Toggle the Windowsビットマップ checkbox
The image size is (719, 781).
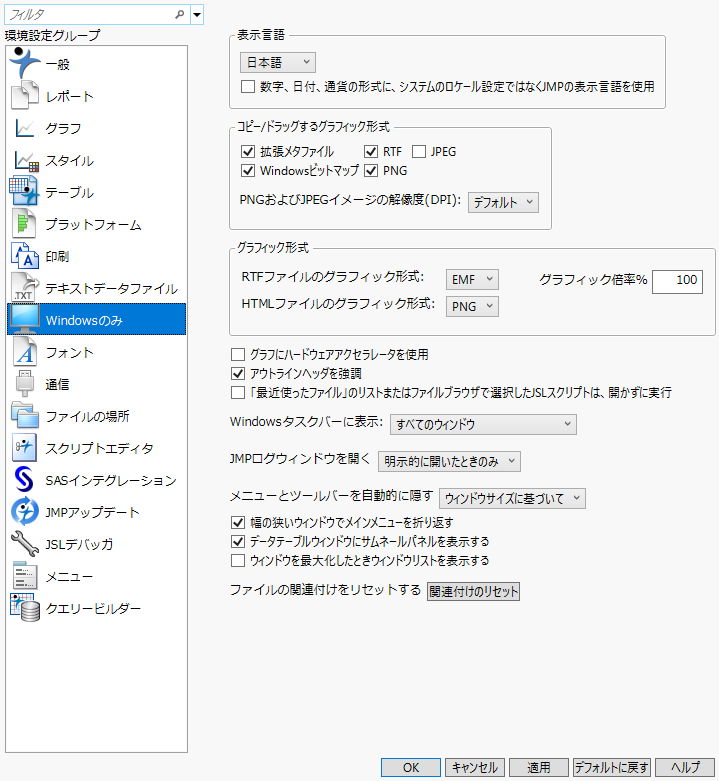[x=248, y=171]
